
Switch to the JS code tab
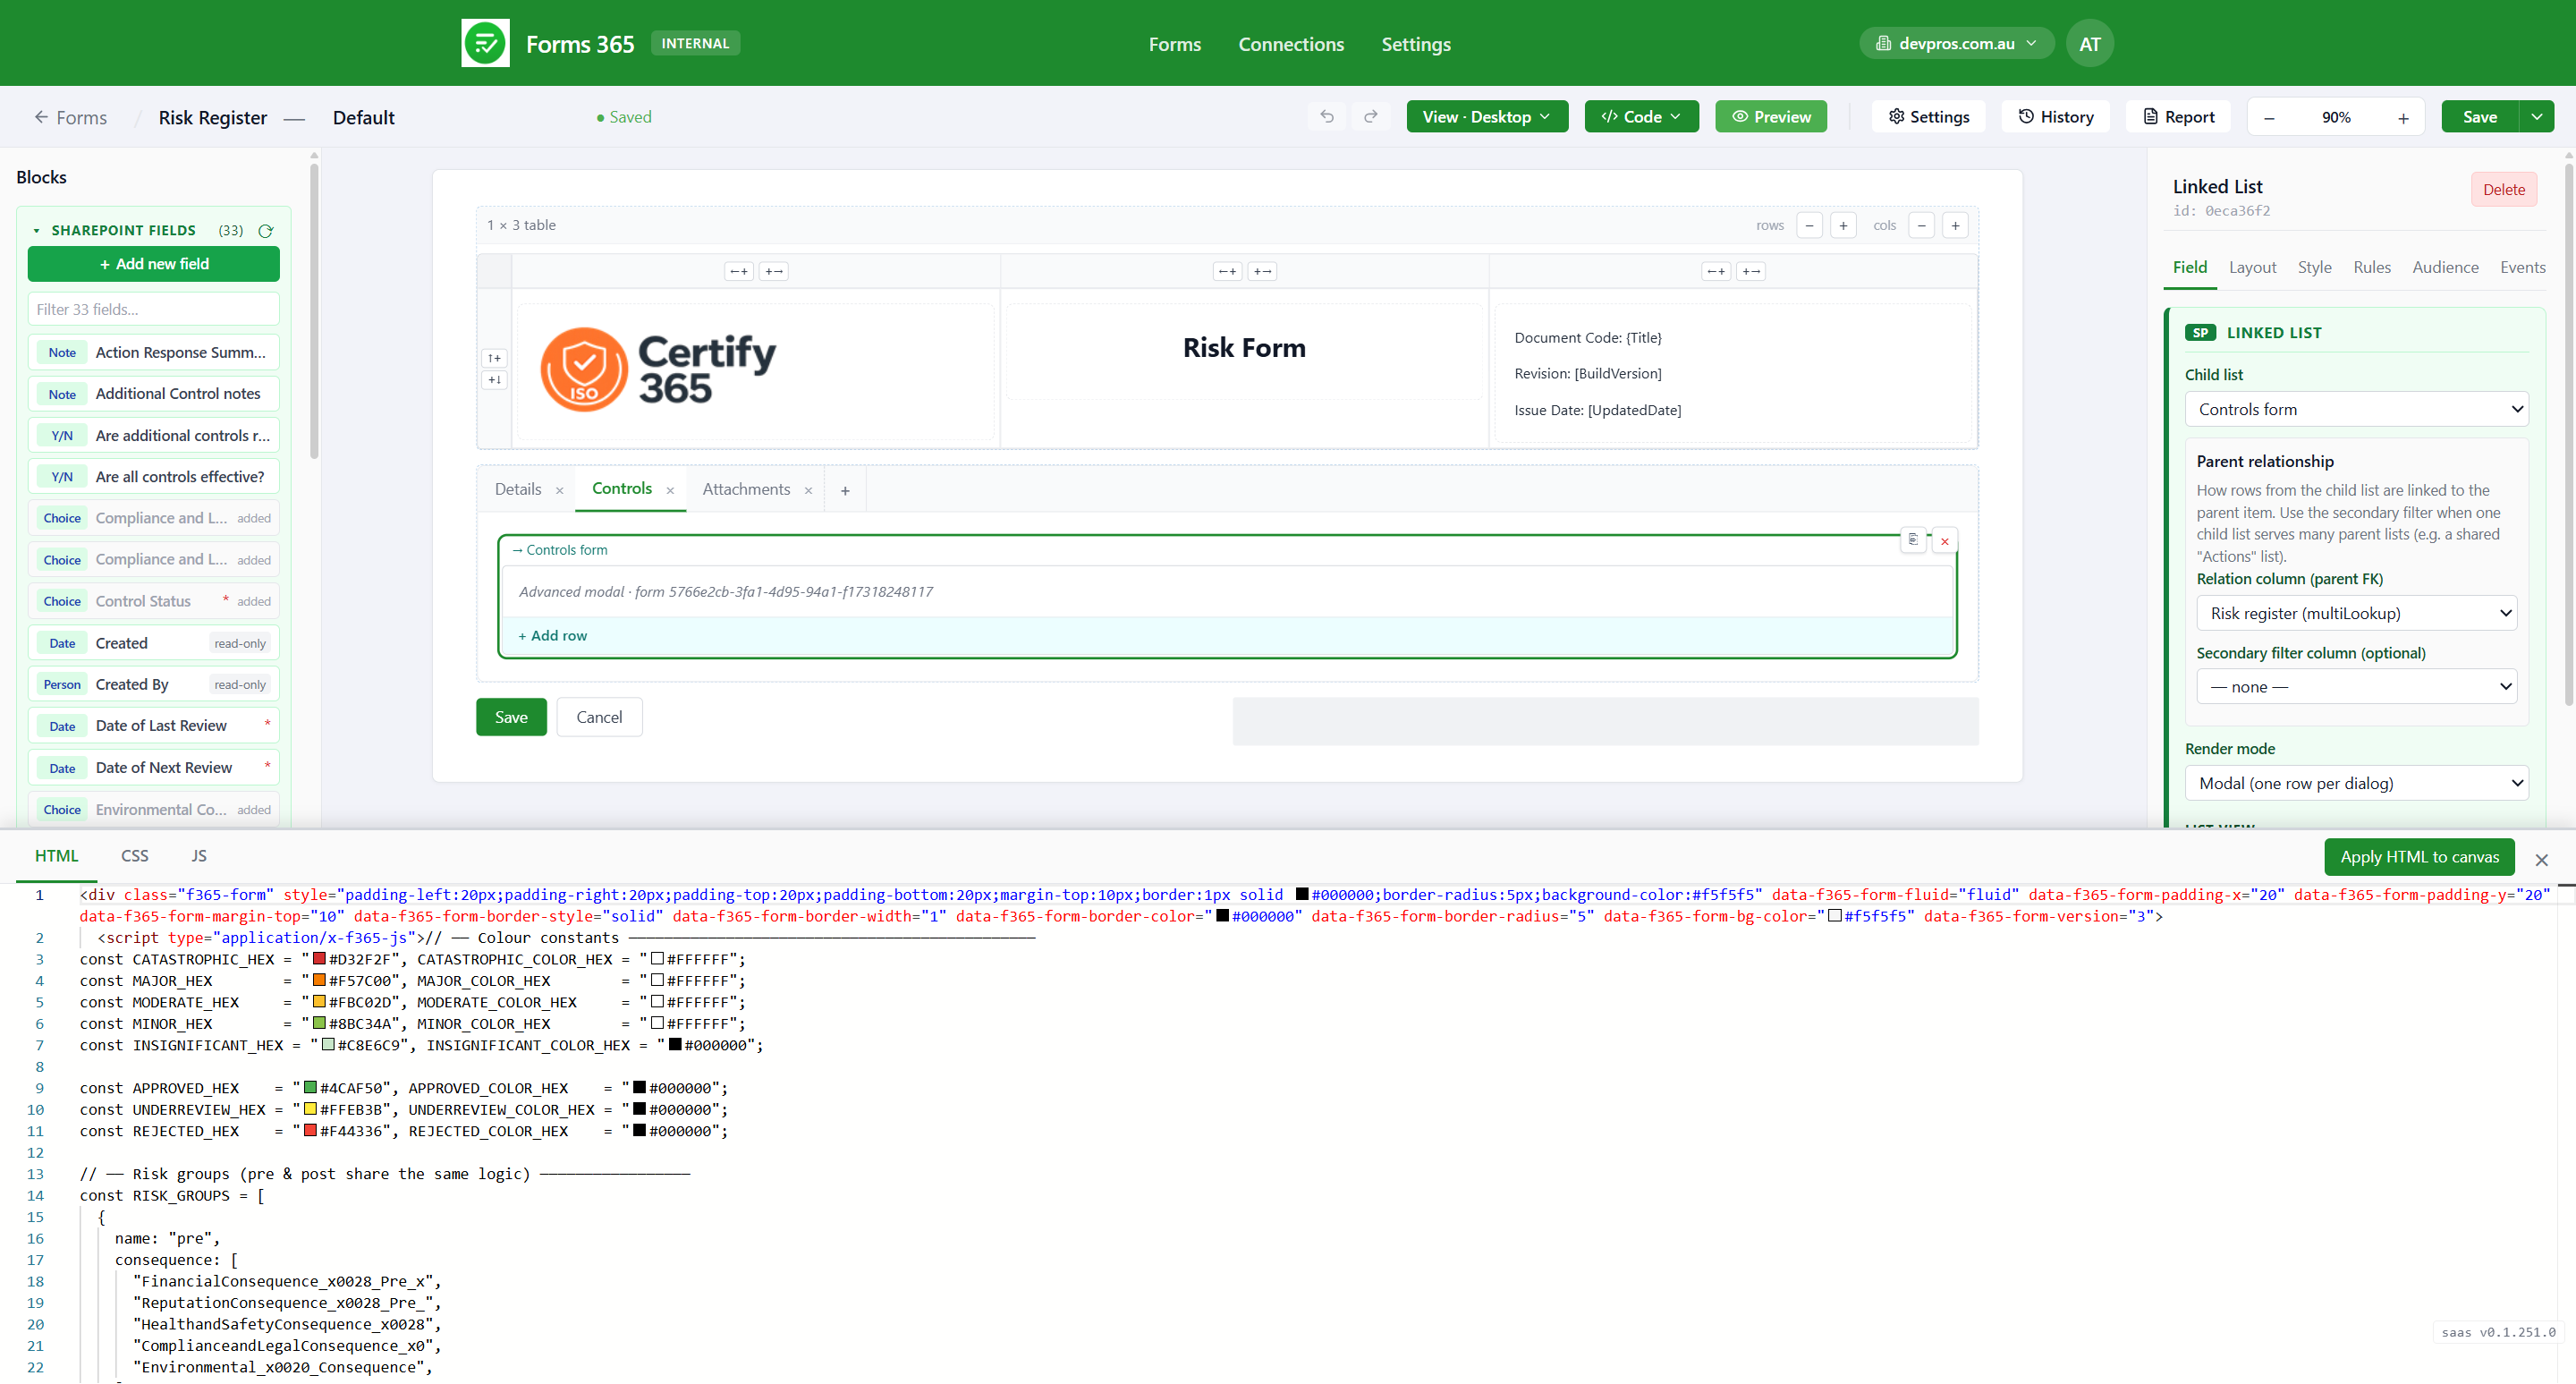pos(199,856)
